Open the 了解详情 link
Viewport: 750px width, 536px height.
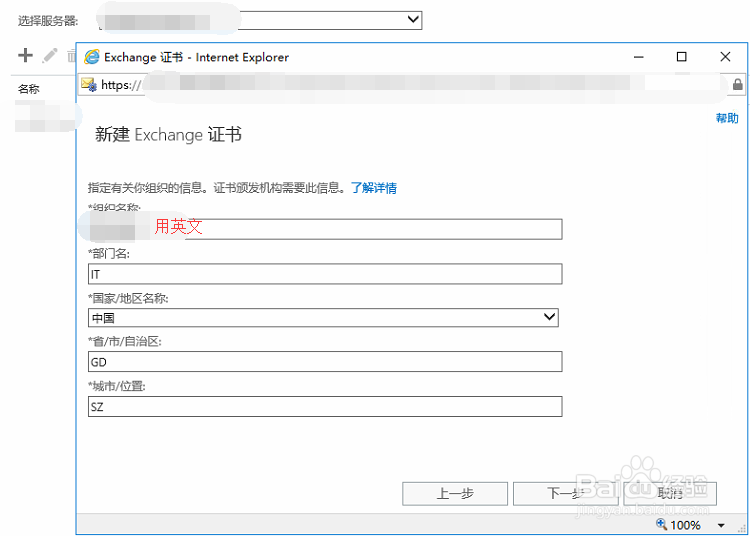(374, 188)
